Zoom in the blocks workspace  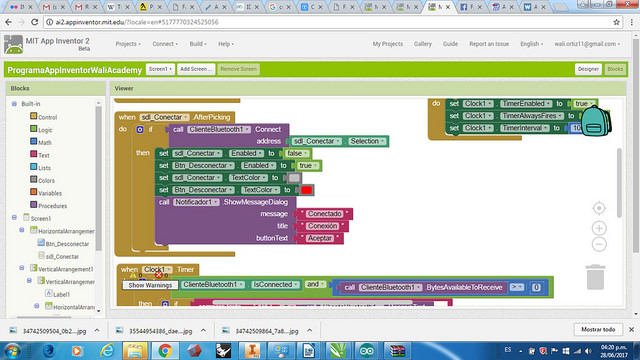point(599,228)
